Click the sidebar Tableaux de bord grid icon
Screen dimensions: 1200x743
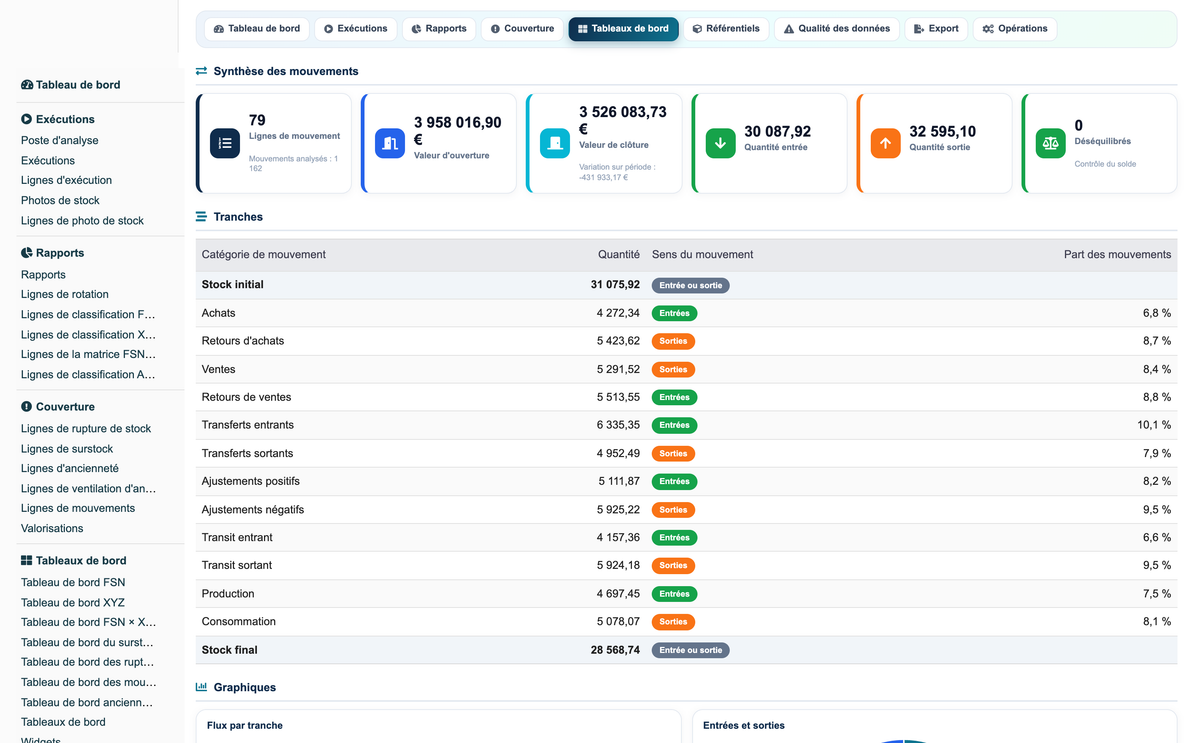click(x=27, y=561)
